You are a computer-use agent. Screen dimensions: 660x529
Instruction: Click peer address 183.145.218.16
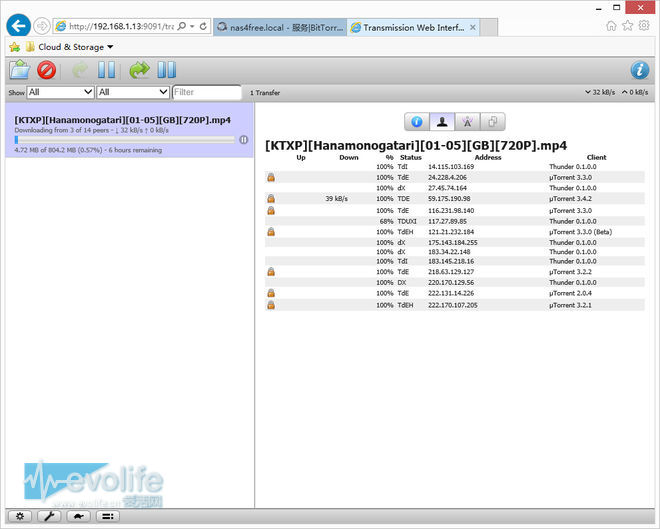[451, 261]
